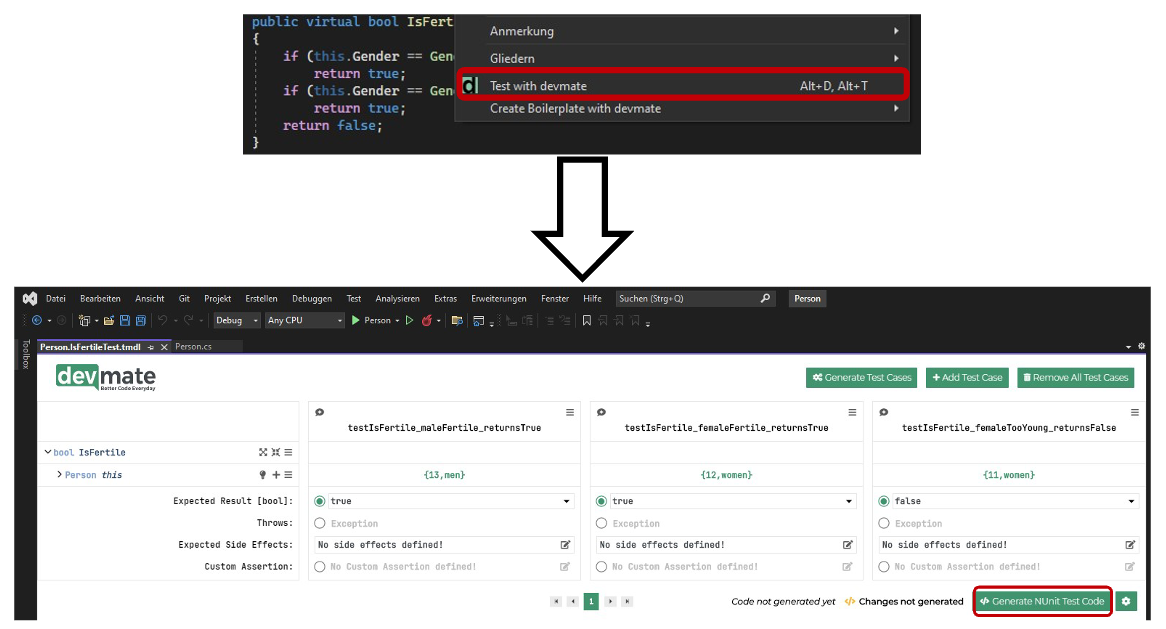Open the Erweiterungen menu
This screenshot has height=629, width=1166.
498,298
